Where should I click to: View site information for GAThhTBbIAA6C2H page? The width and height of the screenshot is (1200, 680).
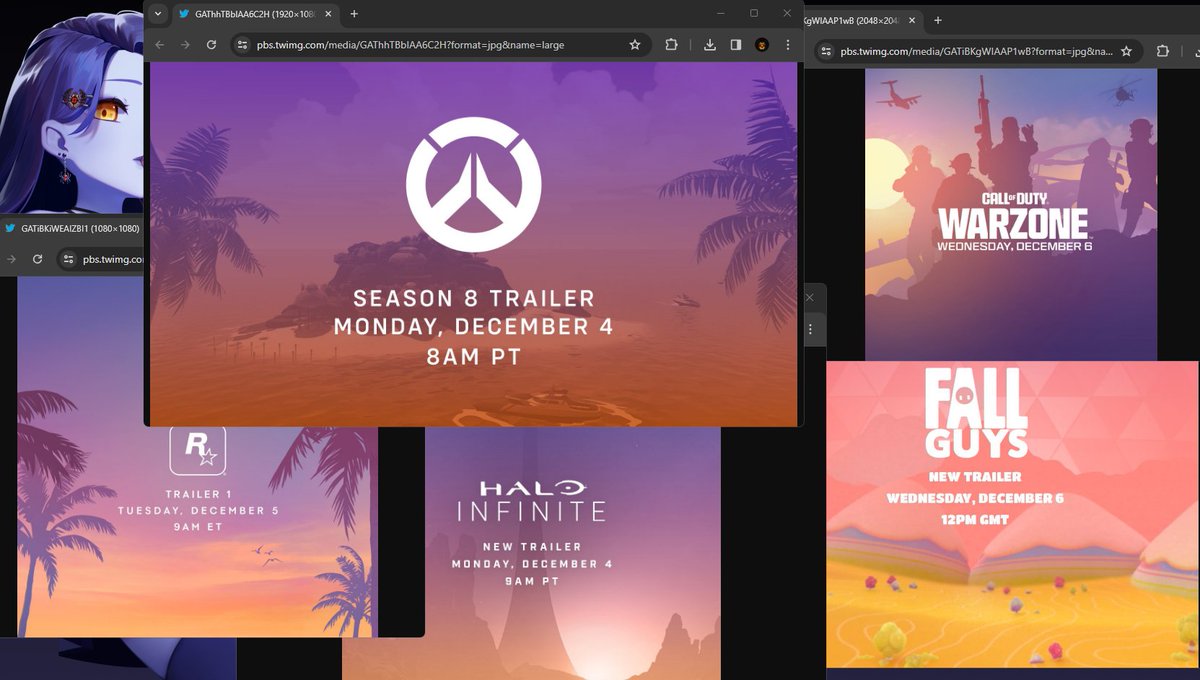click(x=241, y=45)
